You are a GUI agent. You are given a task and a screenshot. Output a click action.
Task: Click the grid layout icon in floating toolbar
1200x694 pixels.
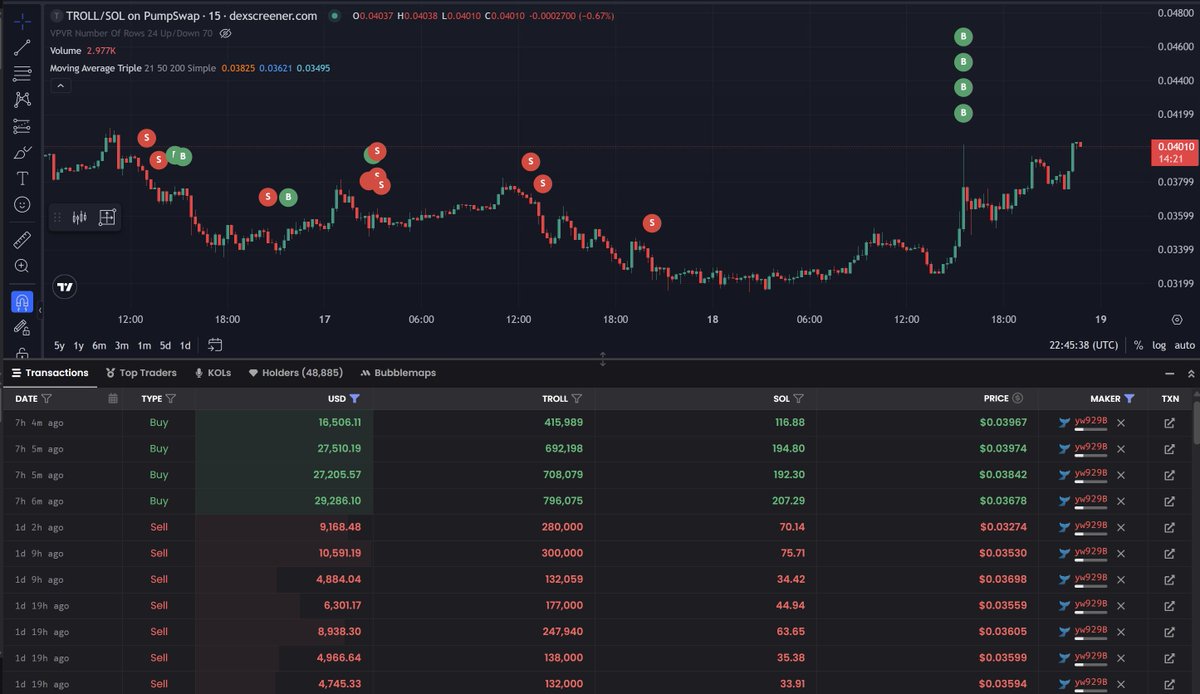click(107, 217)
